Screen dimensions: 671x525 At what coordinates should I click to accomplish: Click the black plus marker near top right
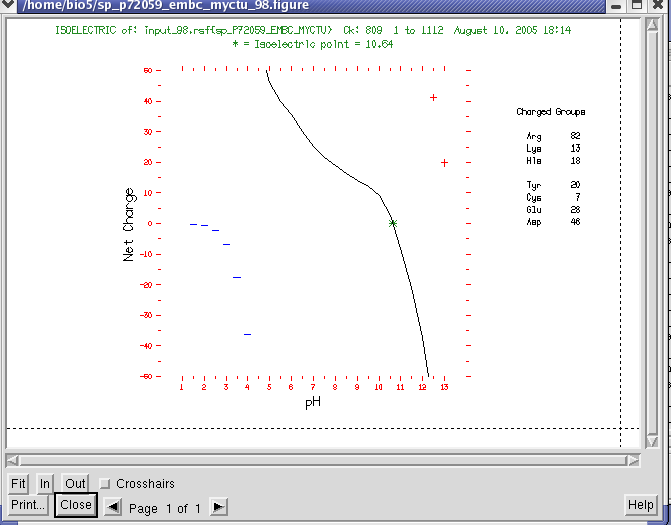(x=433, y=97)
